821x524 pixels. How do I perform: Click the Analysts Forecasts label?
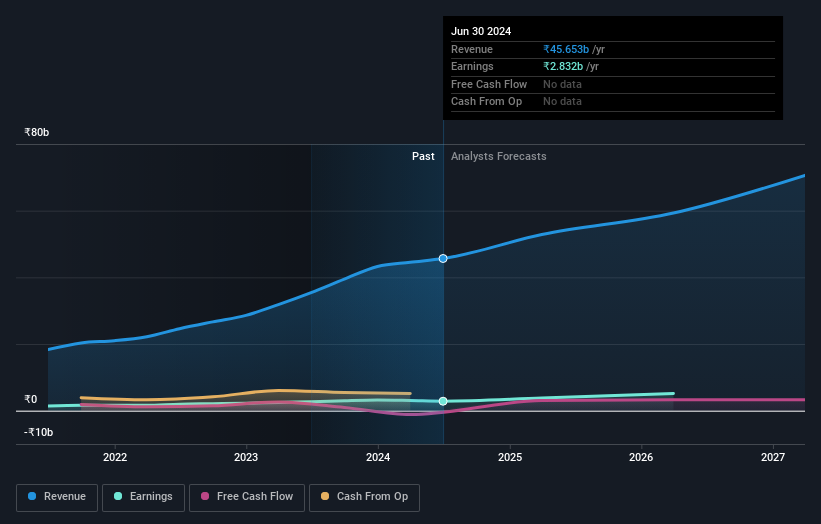498,157
